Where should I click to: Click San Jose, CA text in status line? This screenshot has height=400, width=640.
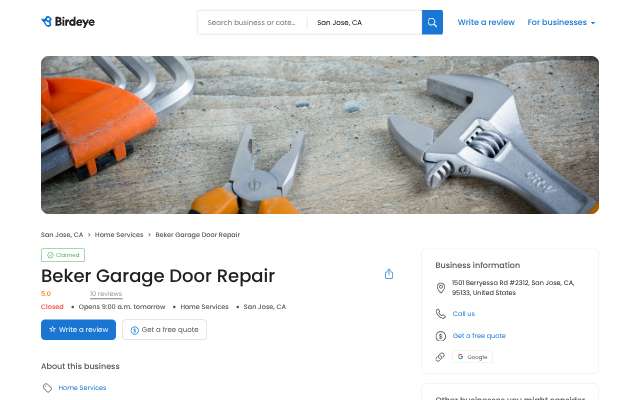265,307
